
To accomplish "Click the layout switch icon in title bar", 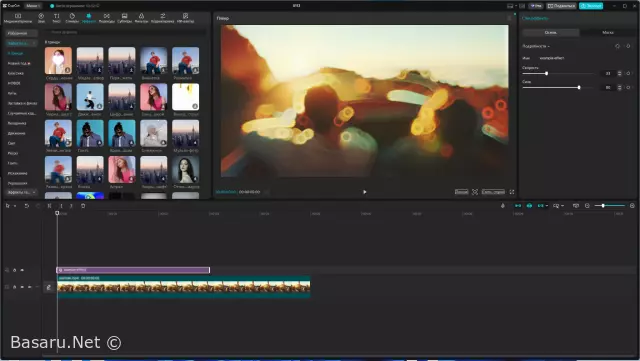I will coord(510,6).
